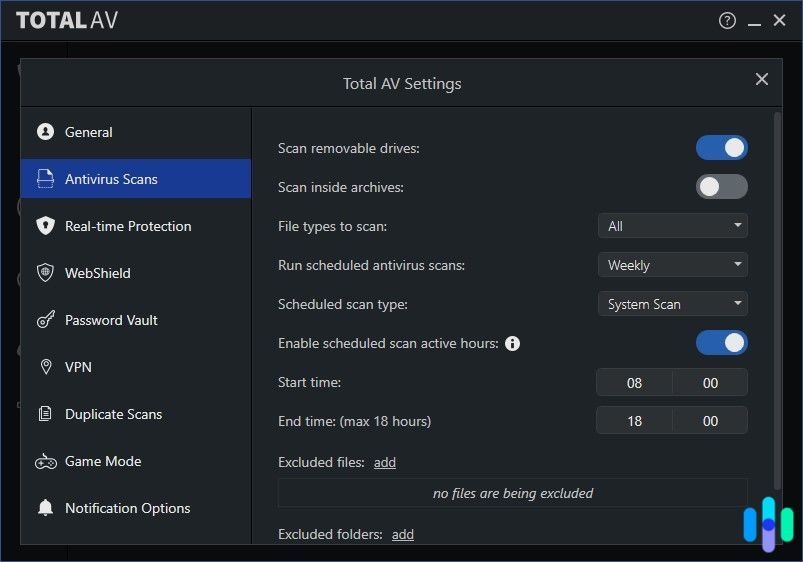
Task: Go to Password Vault settings
Action: (136, 320)
